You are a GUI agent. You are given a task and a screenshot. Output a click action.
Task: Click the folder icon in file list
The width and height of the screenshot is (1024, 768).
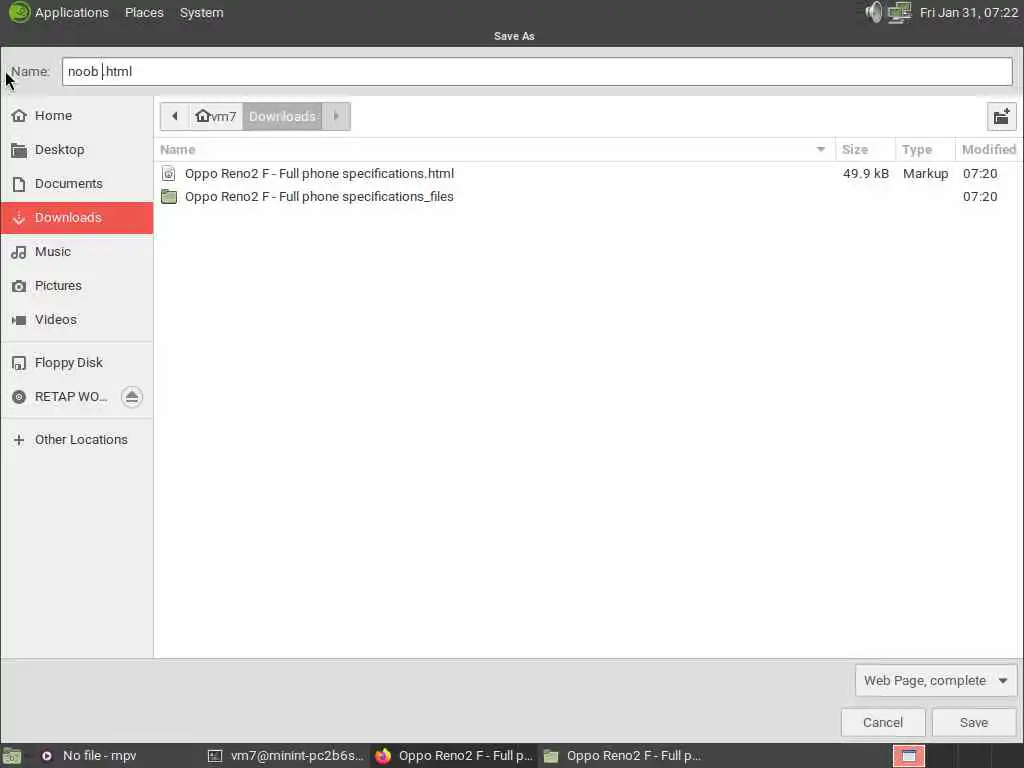pyautogui.click(x=168, y=197)
